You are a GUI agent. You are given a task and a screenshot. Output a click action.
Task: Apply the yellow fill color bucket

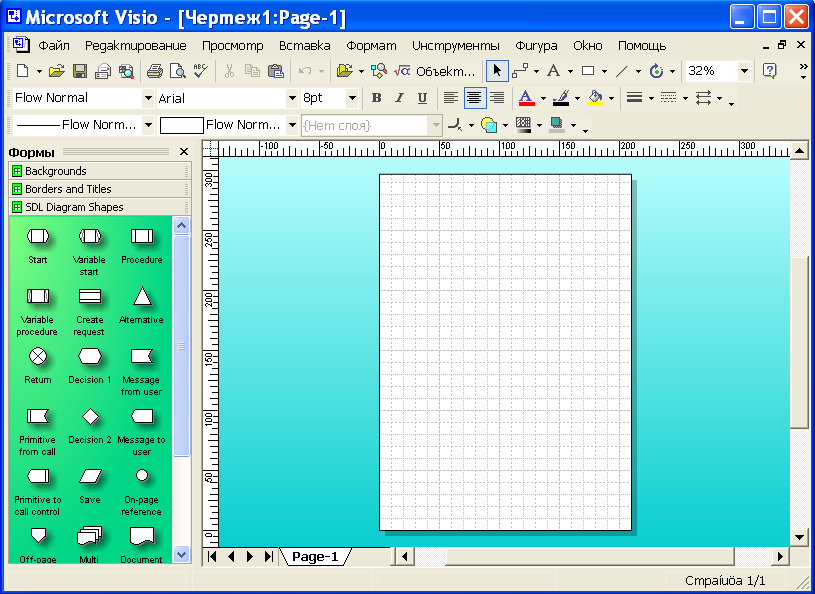595,98
